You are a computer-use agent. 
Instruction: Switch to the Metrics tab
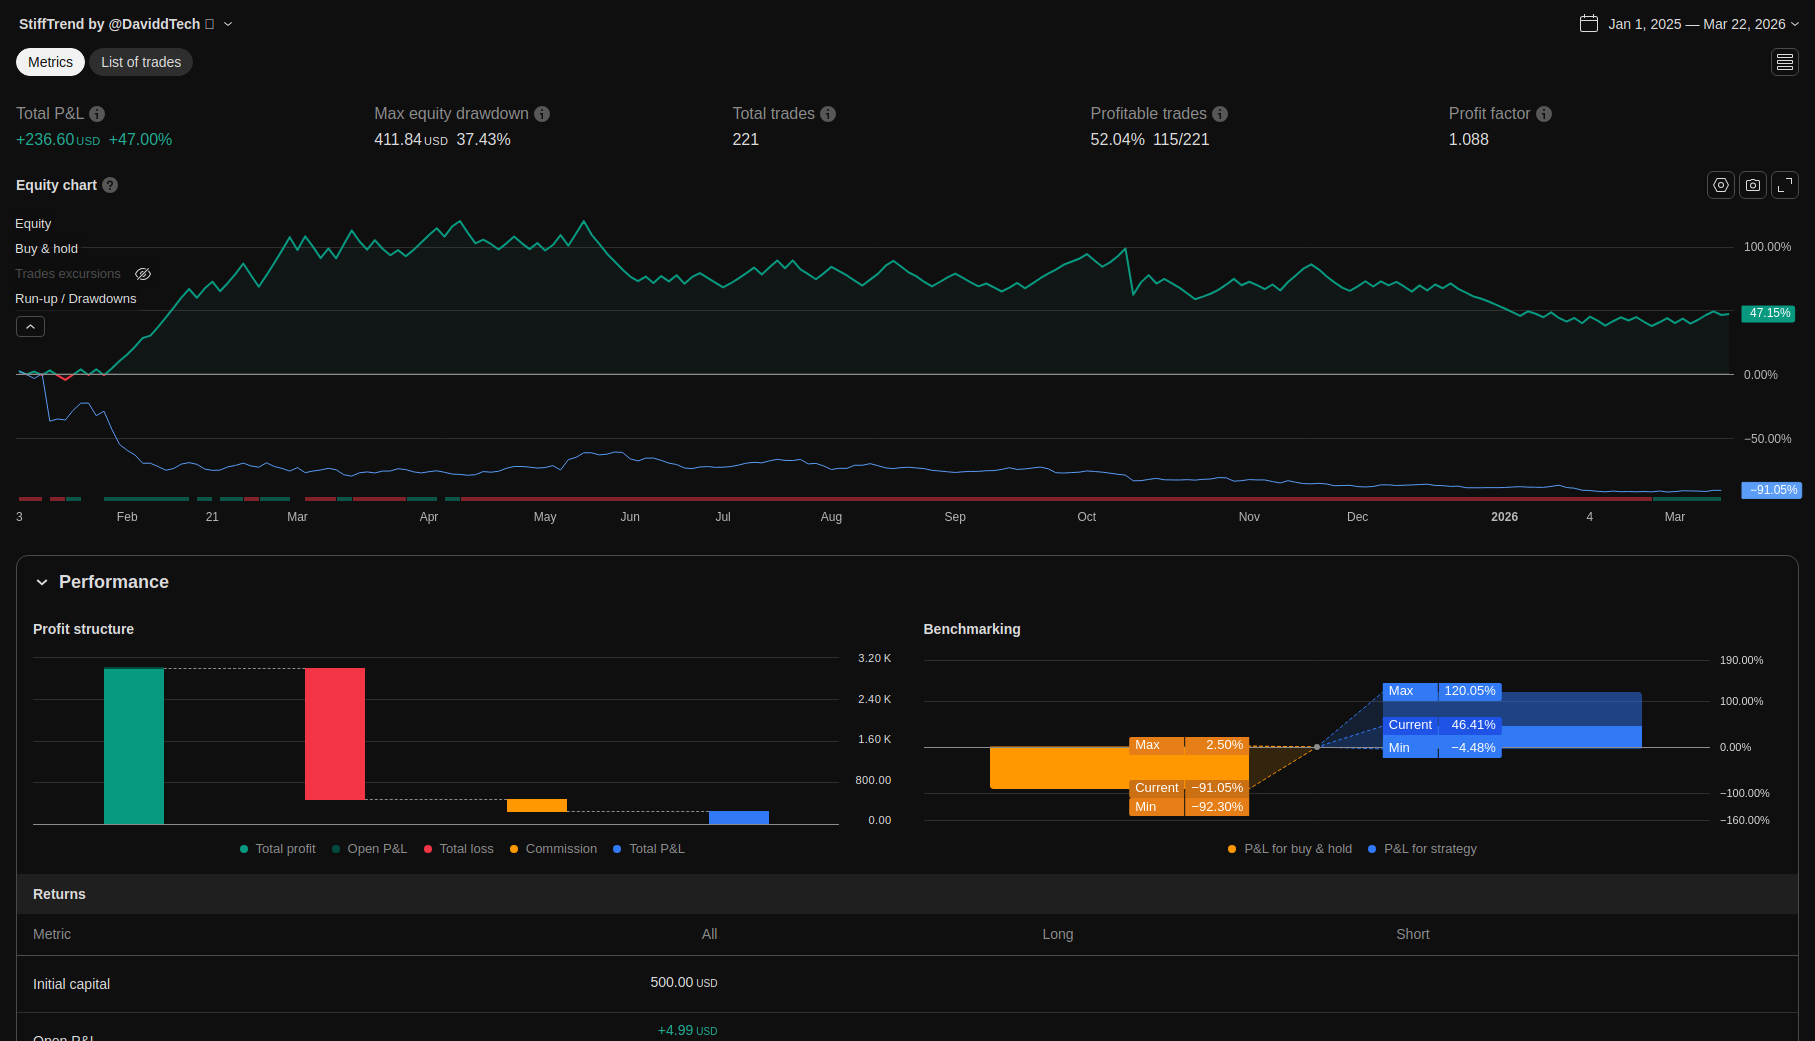click(x=50, y=62)
